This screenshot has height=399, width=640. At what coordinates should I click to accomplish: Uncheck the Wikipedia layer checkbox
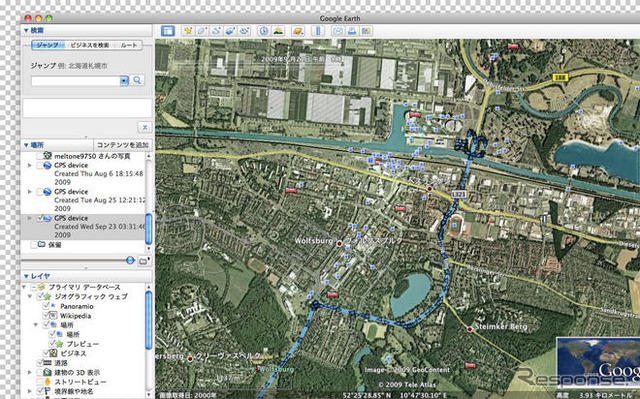(46, 315)
